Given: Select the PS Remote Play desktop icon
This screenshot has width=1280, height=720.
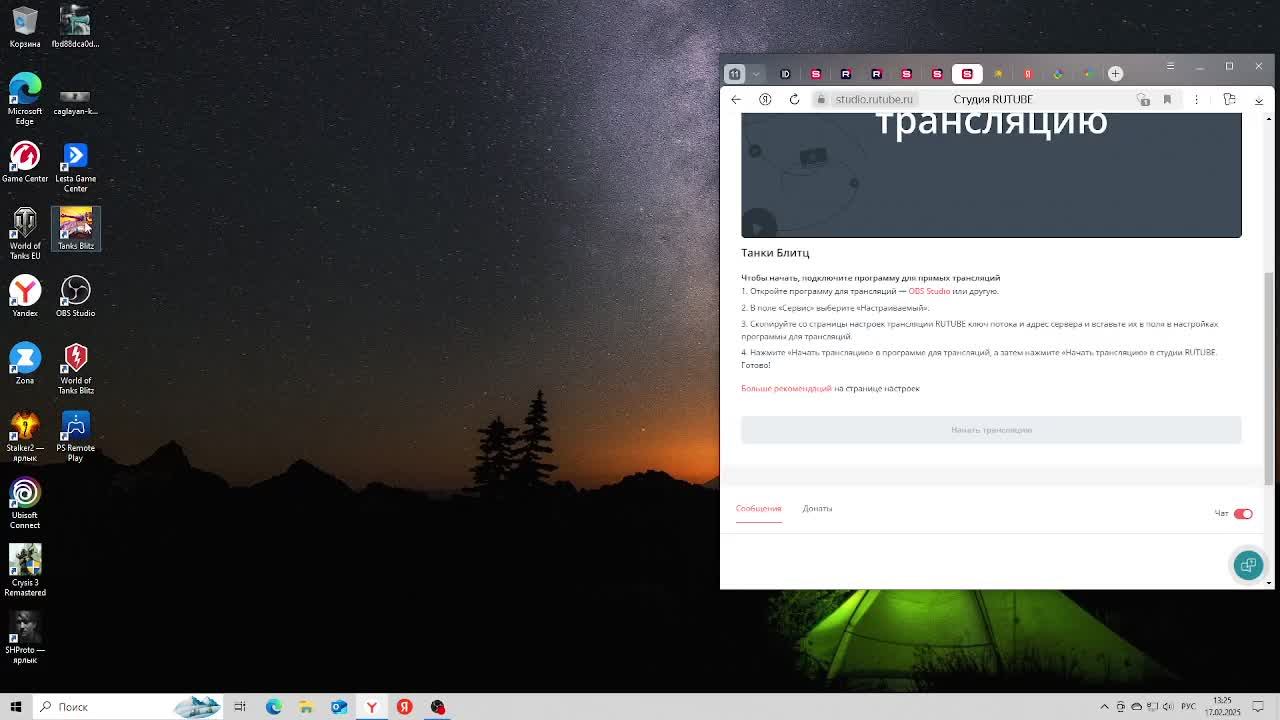Looking at the screenshot, I should pos(75,435).
